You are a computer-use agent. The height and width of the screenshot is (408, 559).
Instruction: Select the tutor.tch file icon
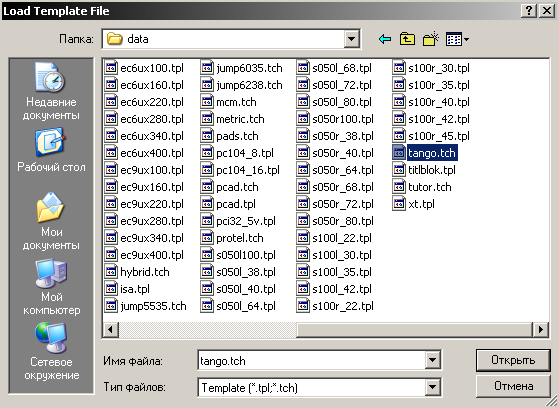click(x=399, y=187)
